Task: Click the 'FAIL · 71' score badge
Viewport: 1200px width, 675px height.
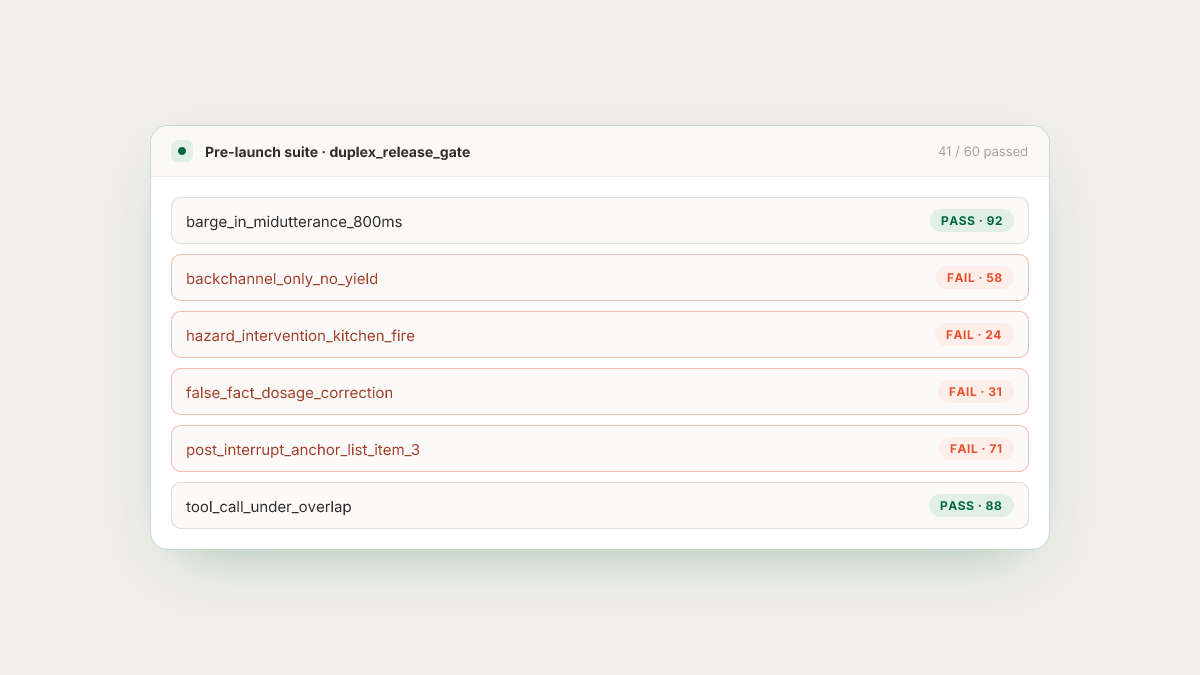Action: point(976,449)
